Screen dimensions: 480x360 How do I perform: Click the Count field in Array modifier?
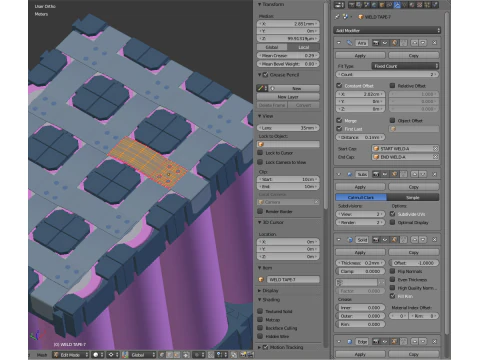point(387,74)
